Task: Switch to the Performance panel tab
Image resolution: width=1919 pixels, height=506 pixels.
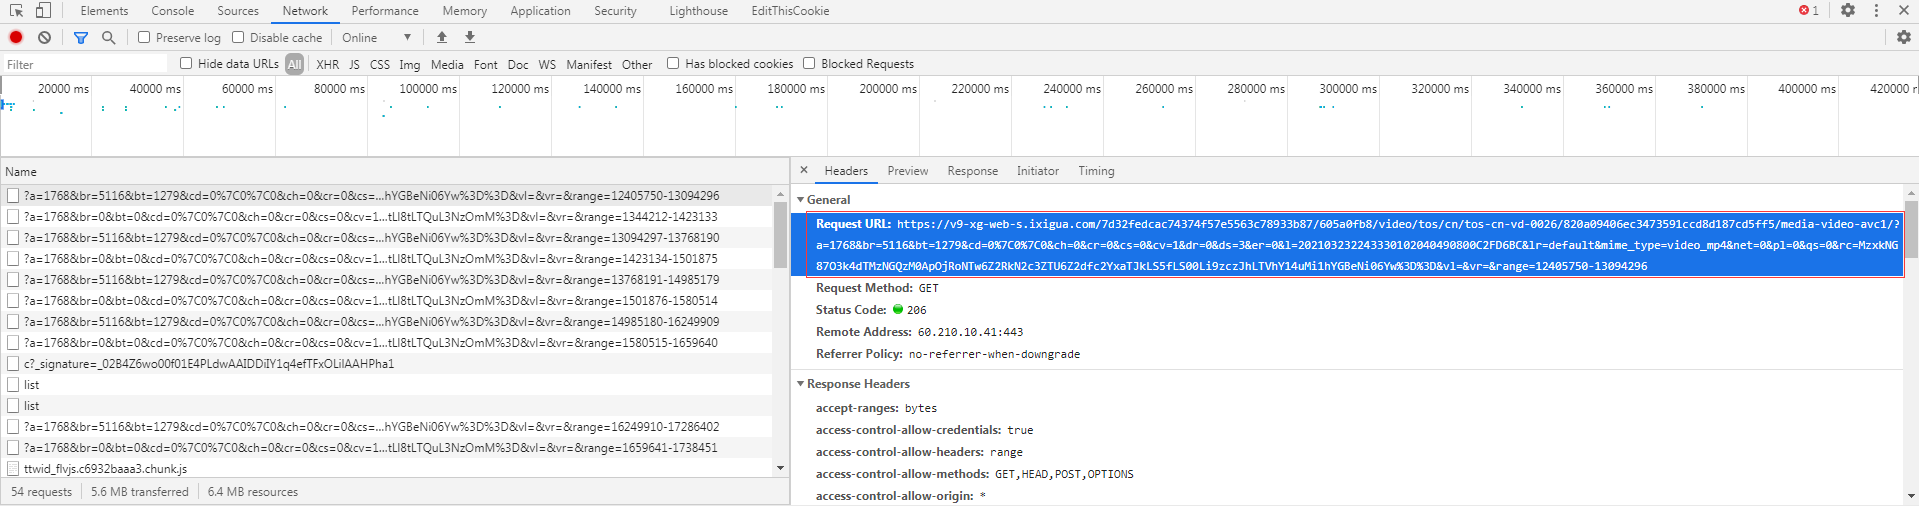Action: pyautogui.click(x=385, y=11)
